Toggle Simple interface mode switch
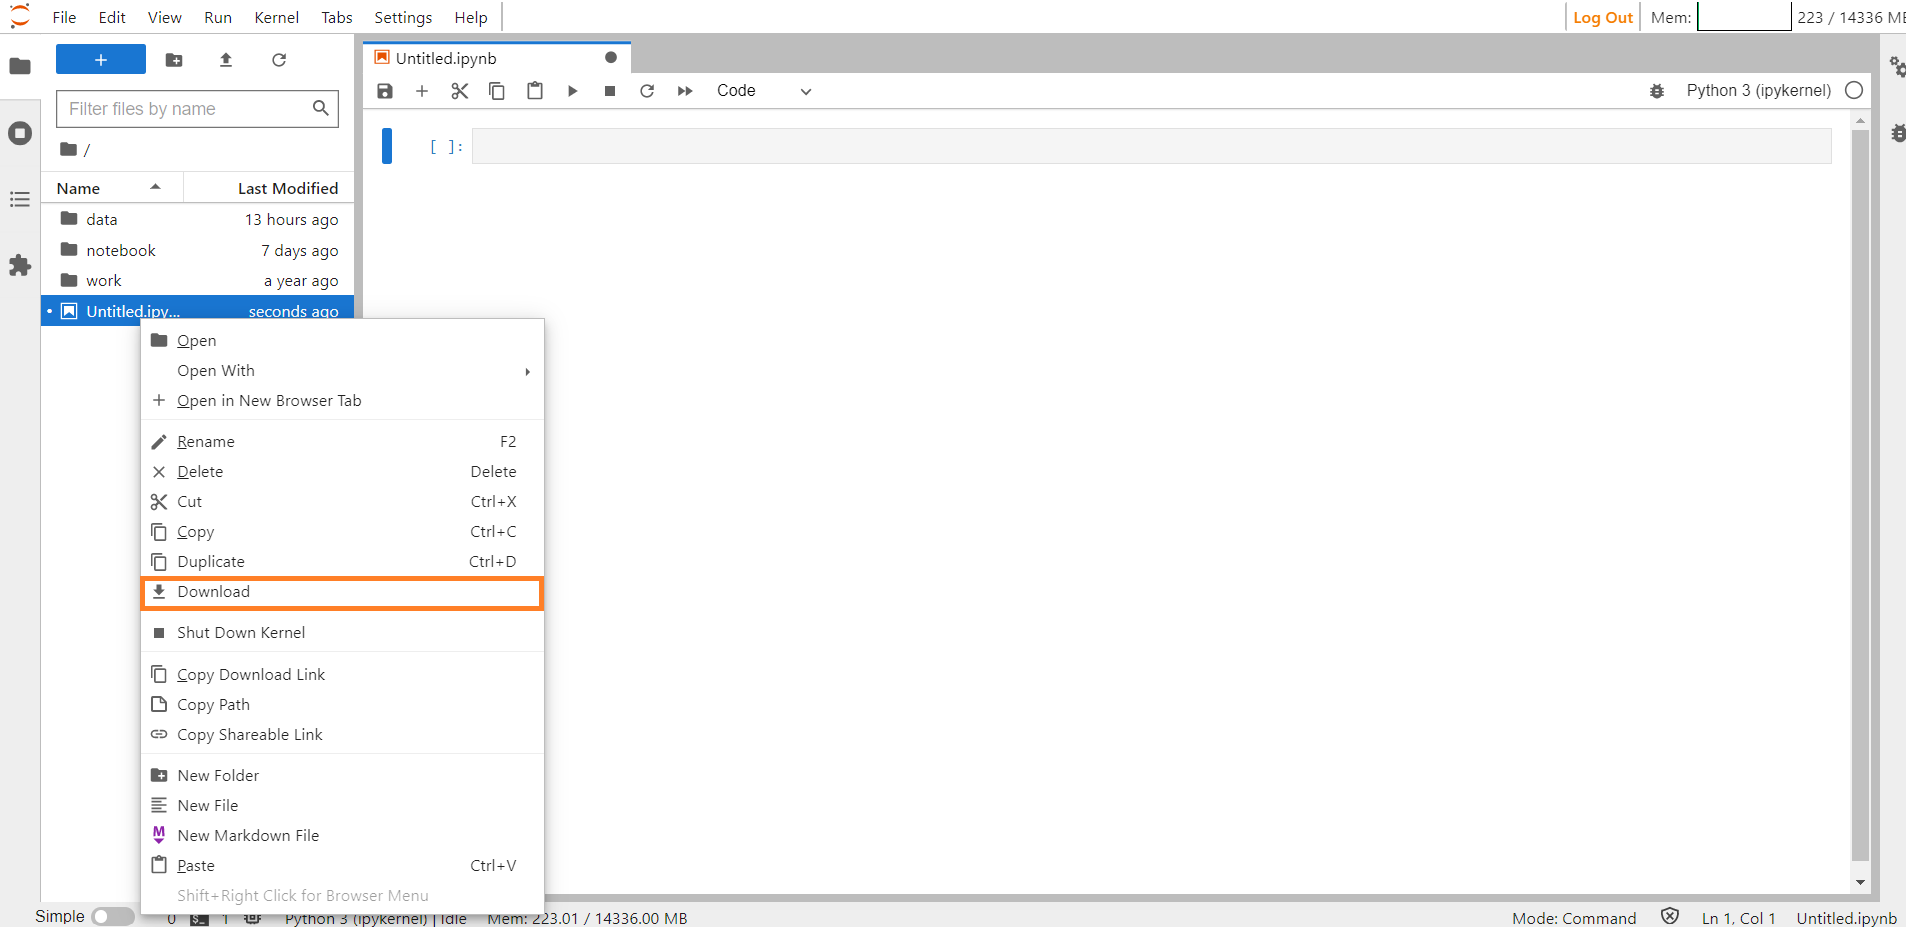The image size is (1906, 927). click(112, 916)
